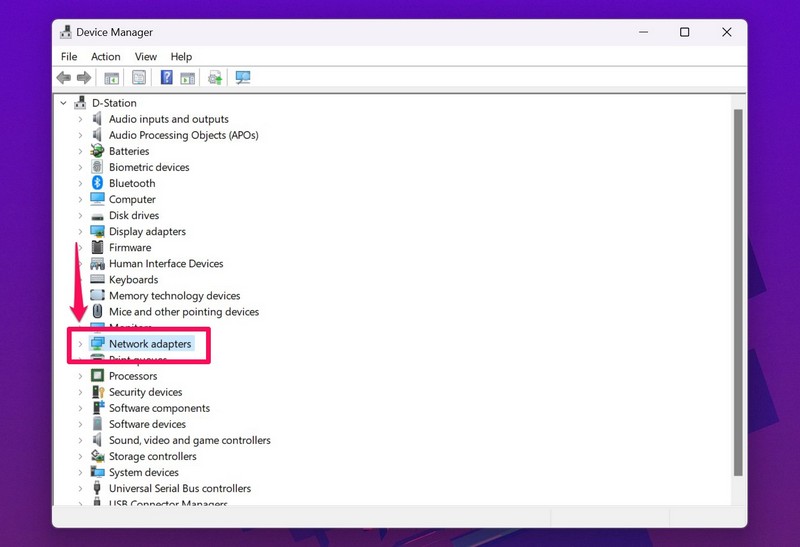Click the Update device driver toolbar icon

[214, 78]
